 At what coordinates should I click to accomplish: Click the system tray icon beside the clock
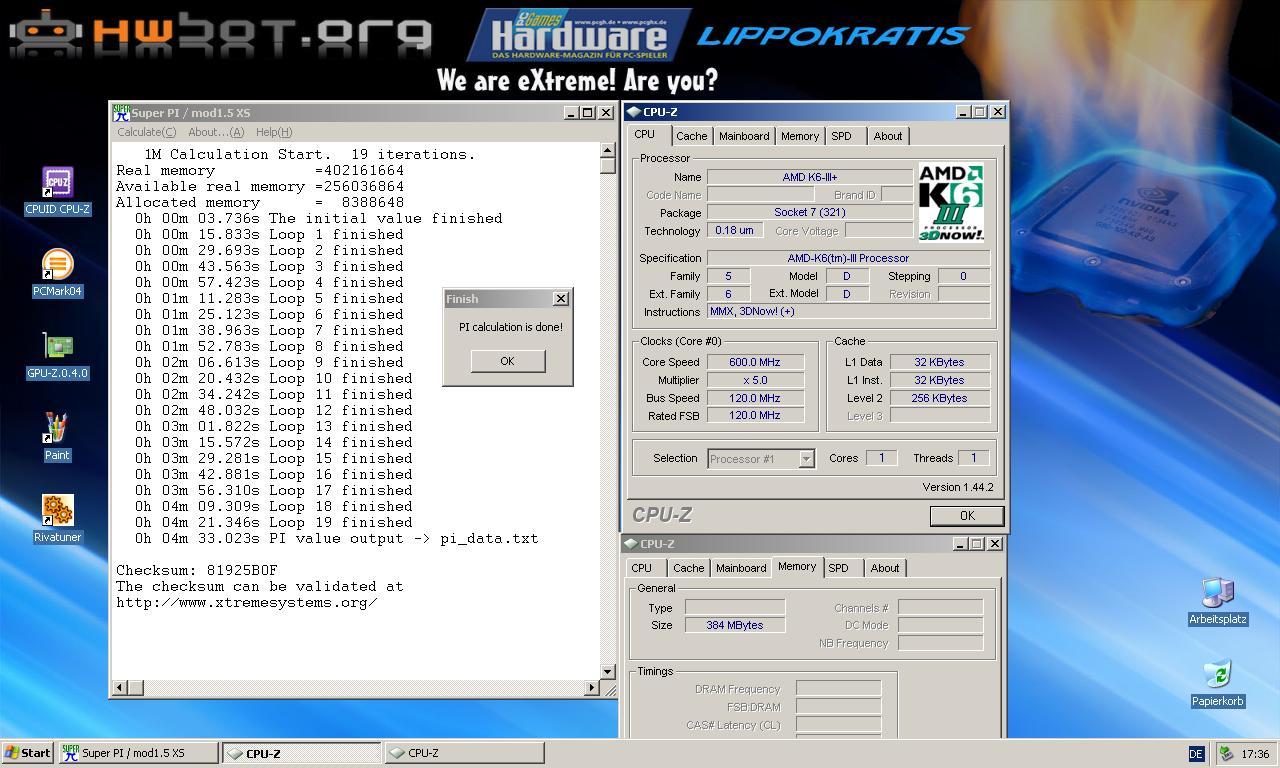[1226, 754]
